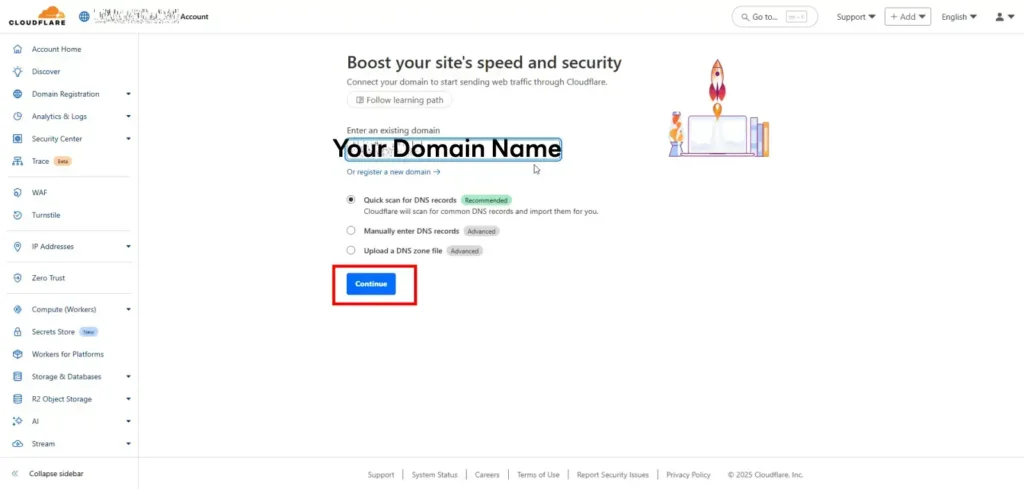The width and height of the screenshot is (1024, 489).
Task: Click the Compute (Workers) icon
Action: pos(18,309)
